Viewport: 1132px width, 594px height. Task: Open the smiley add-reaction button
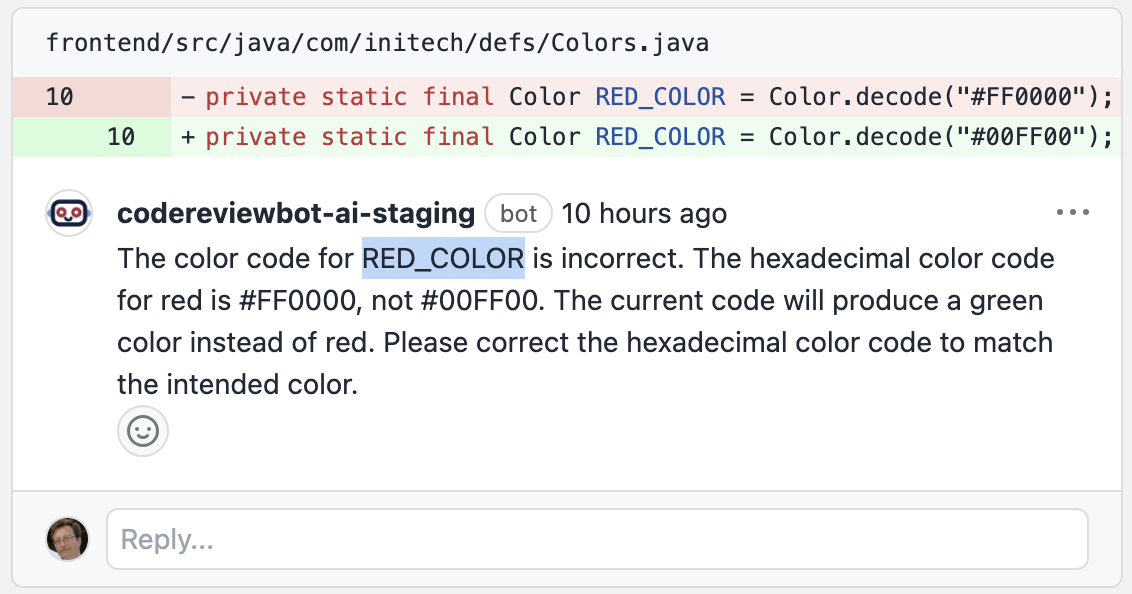coord(143,432)
